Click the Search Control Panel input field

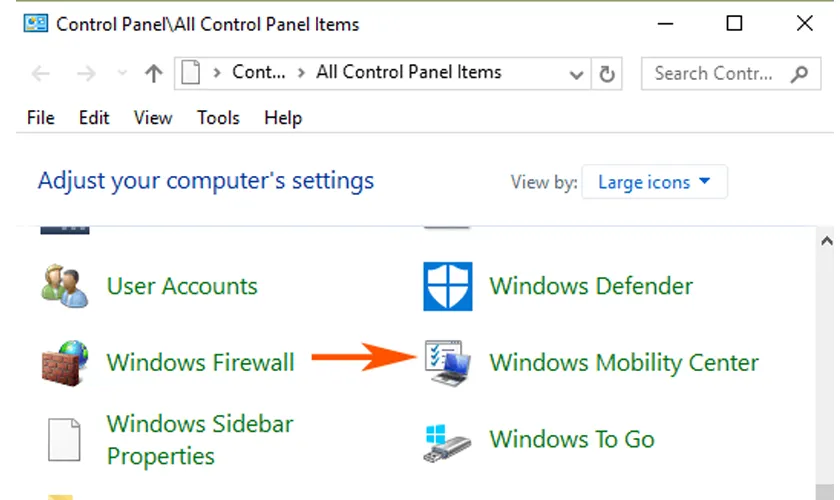(714, 73)
